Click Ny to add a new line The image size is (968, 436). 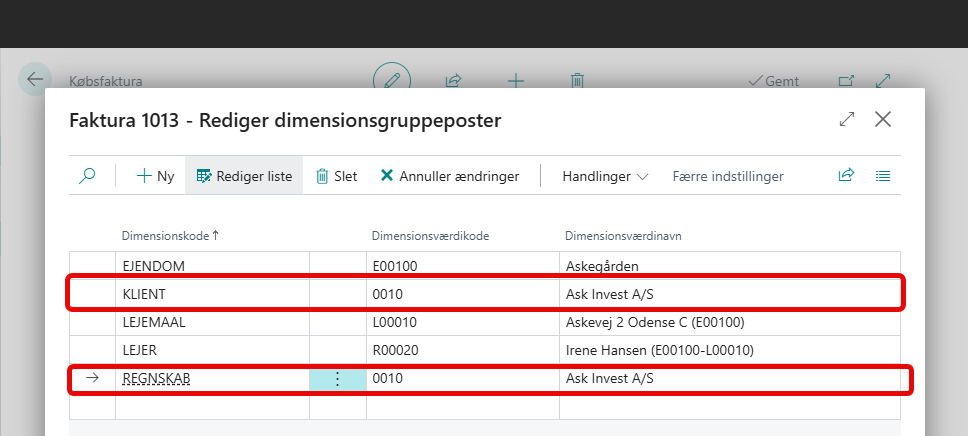[x=155, y=176]
